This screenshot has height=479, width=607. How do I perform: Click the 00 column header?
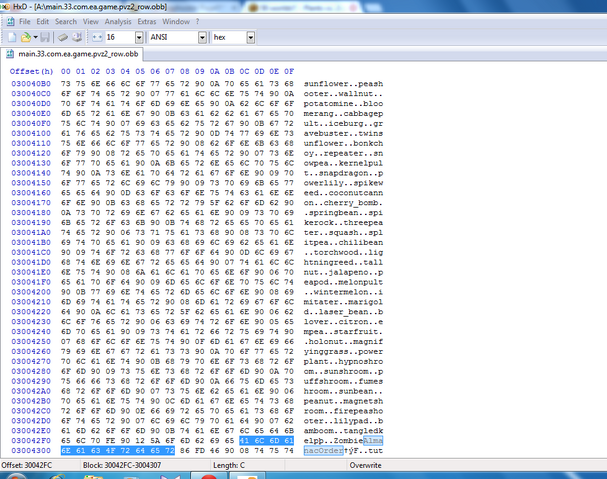[66, 71]
